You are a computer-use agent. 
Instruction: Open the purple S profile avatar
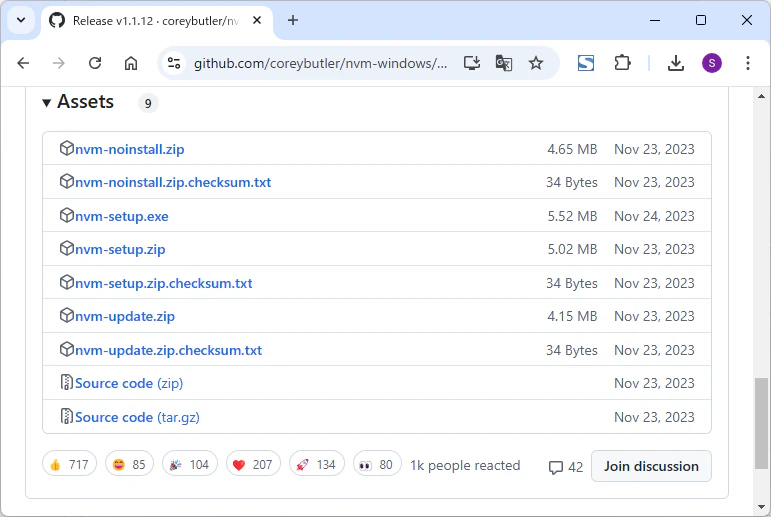pyautogui.click(x=712, y=63)
